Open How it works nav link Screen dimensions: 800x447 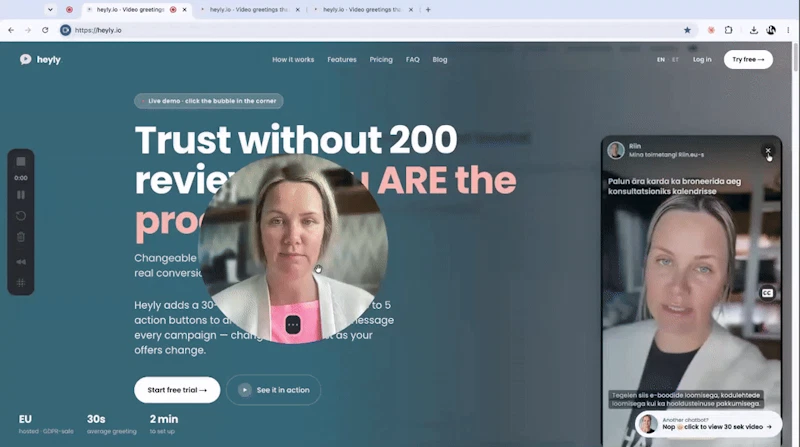pyautogui.click(x=293, y=60)
